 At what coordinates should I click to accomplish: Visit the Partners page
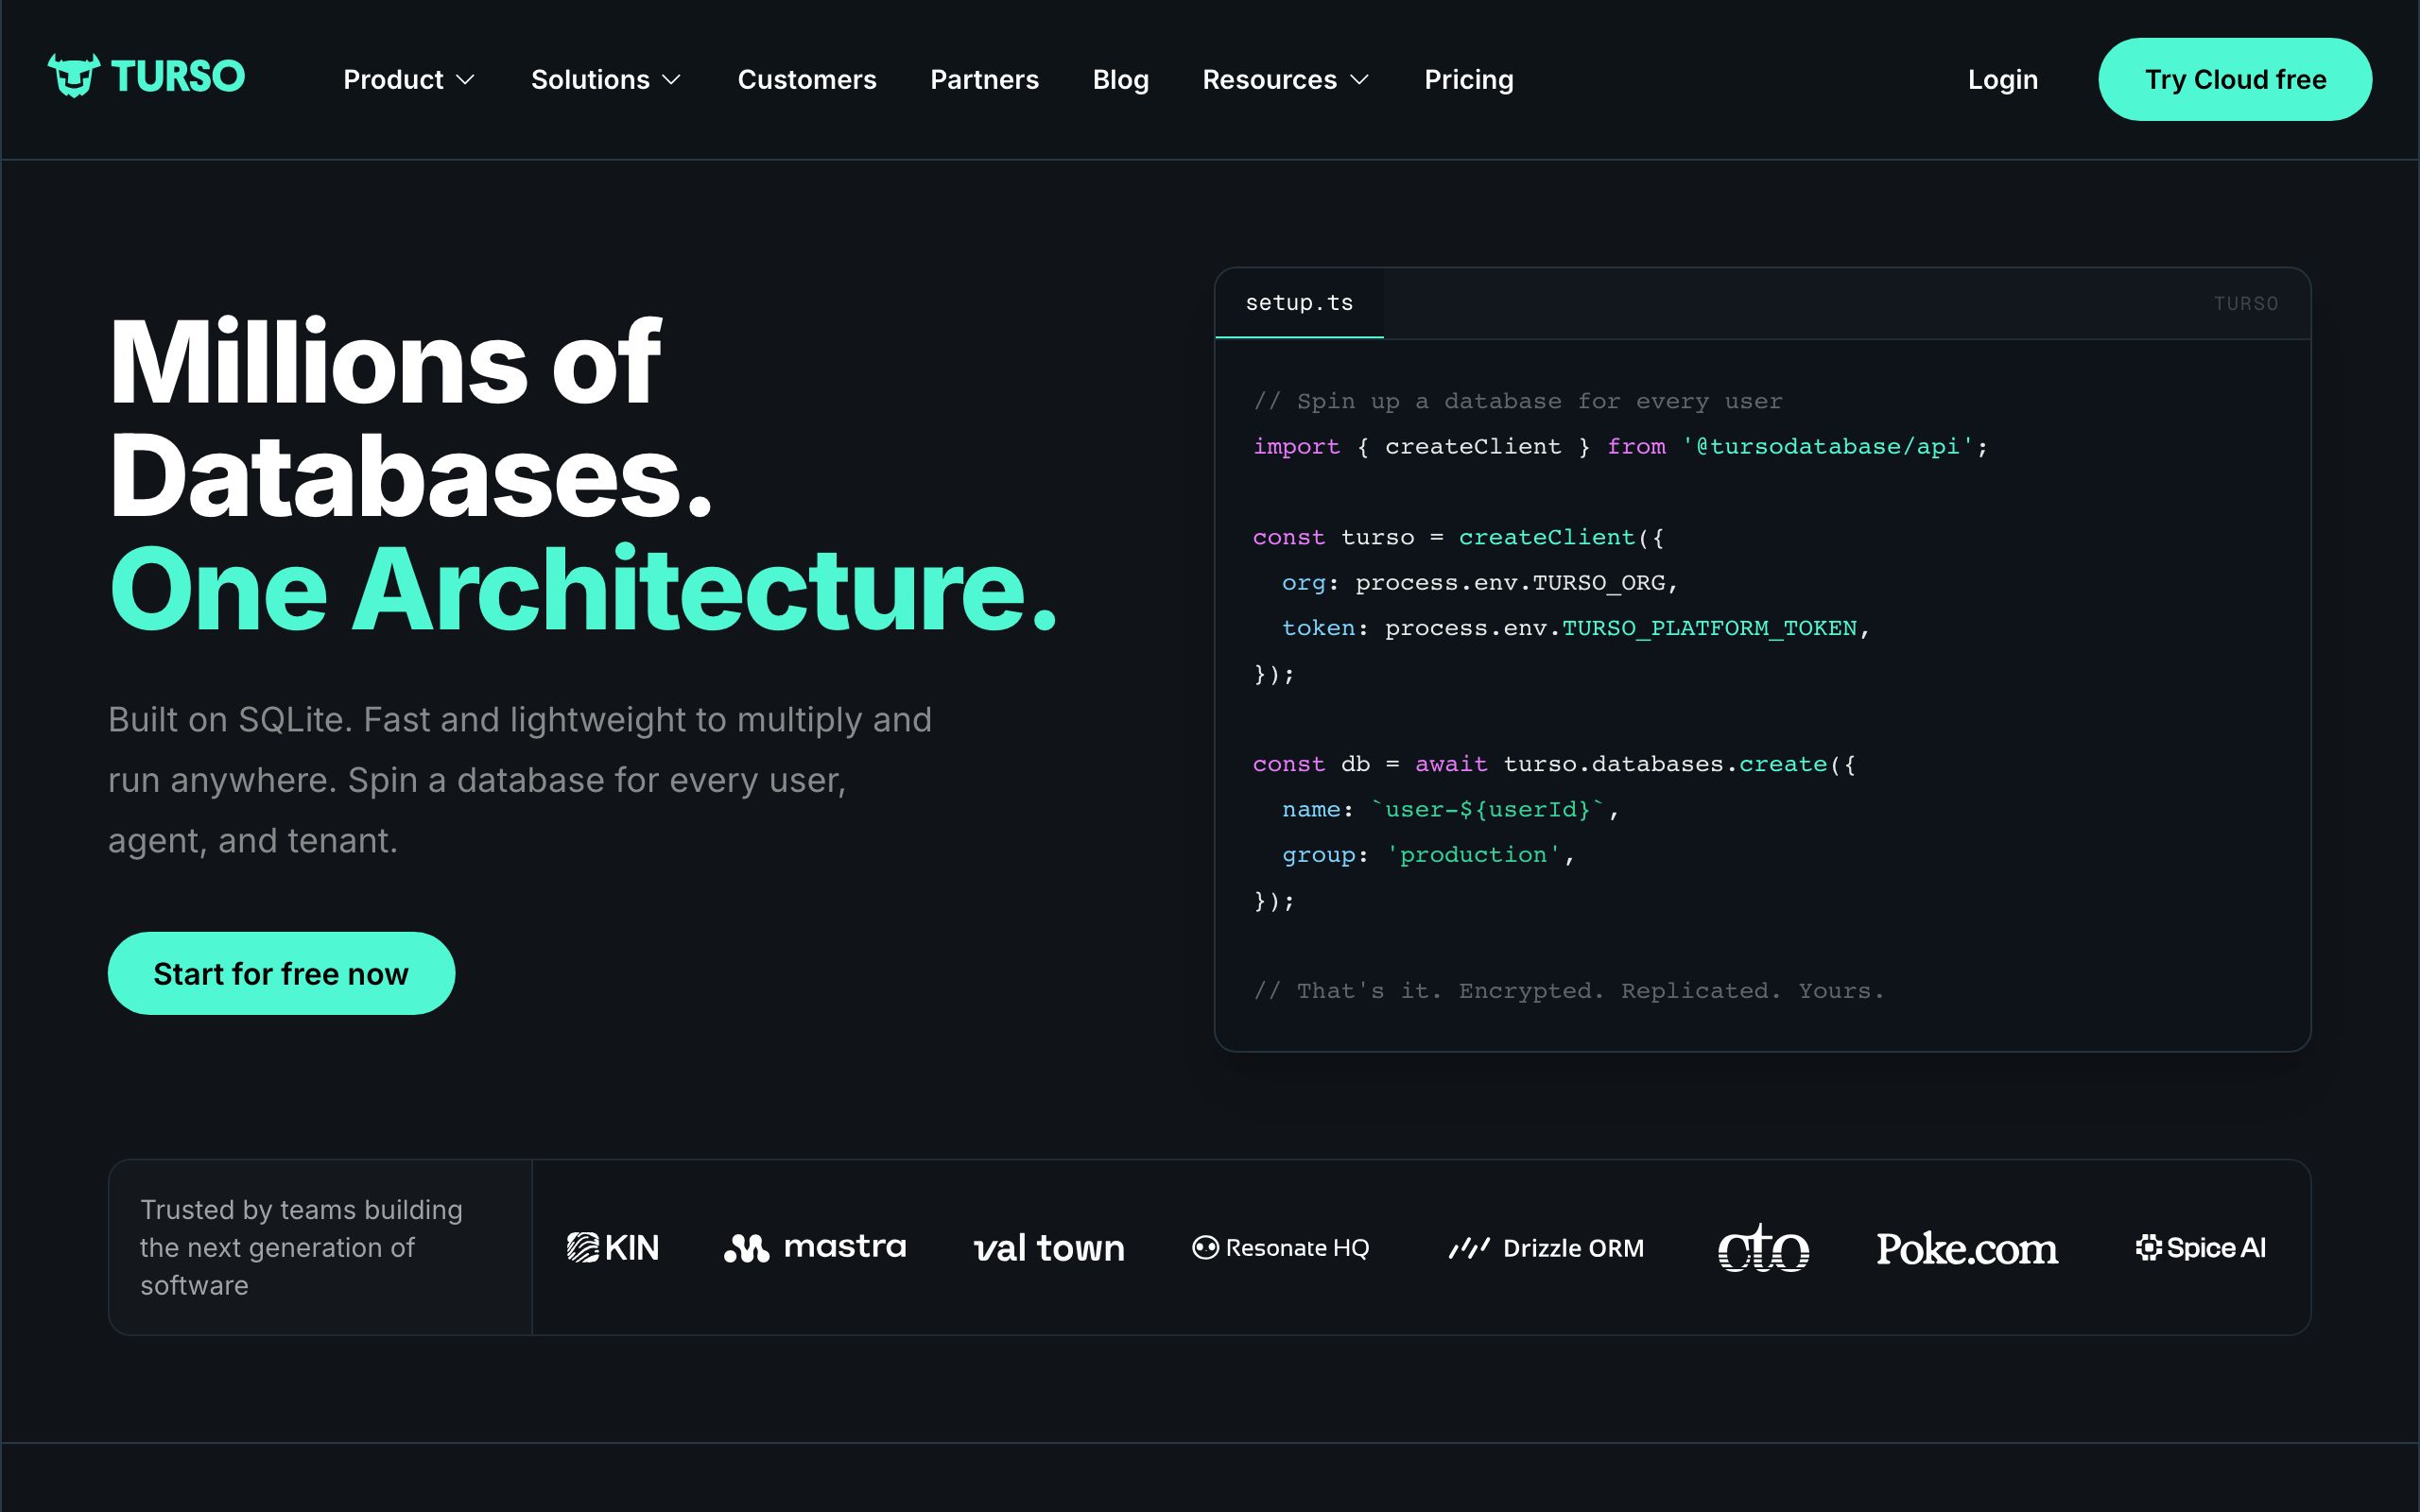click(984, 79)
